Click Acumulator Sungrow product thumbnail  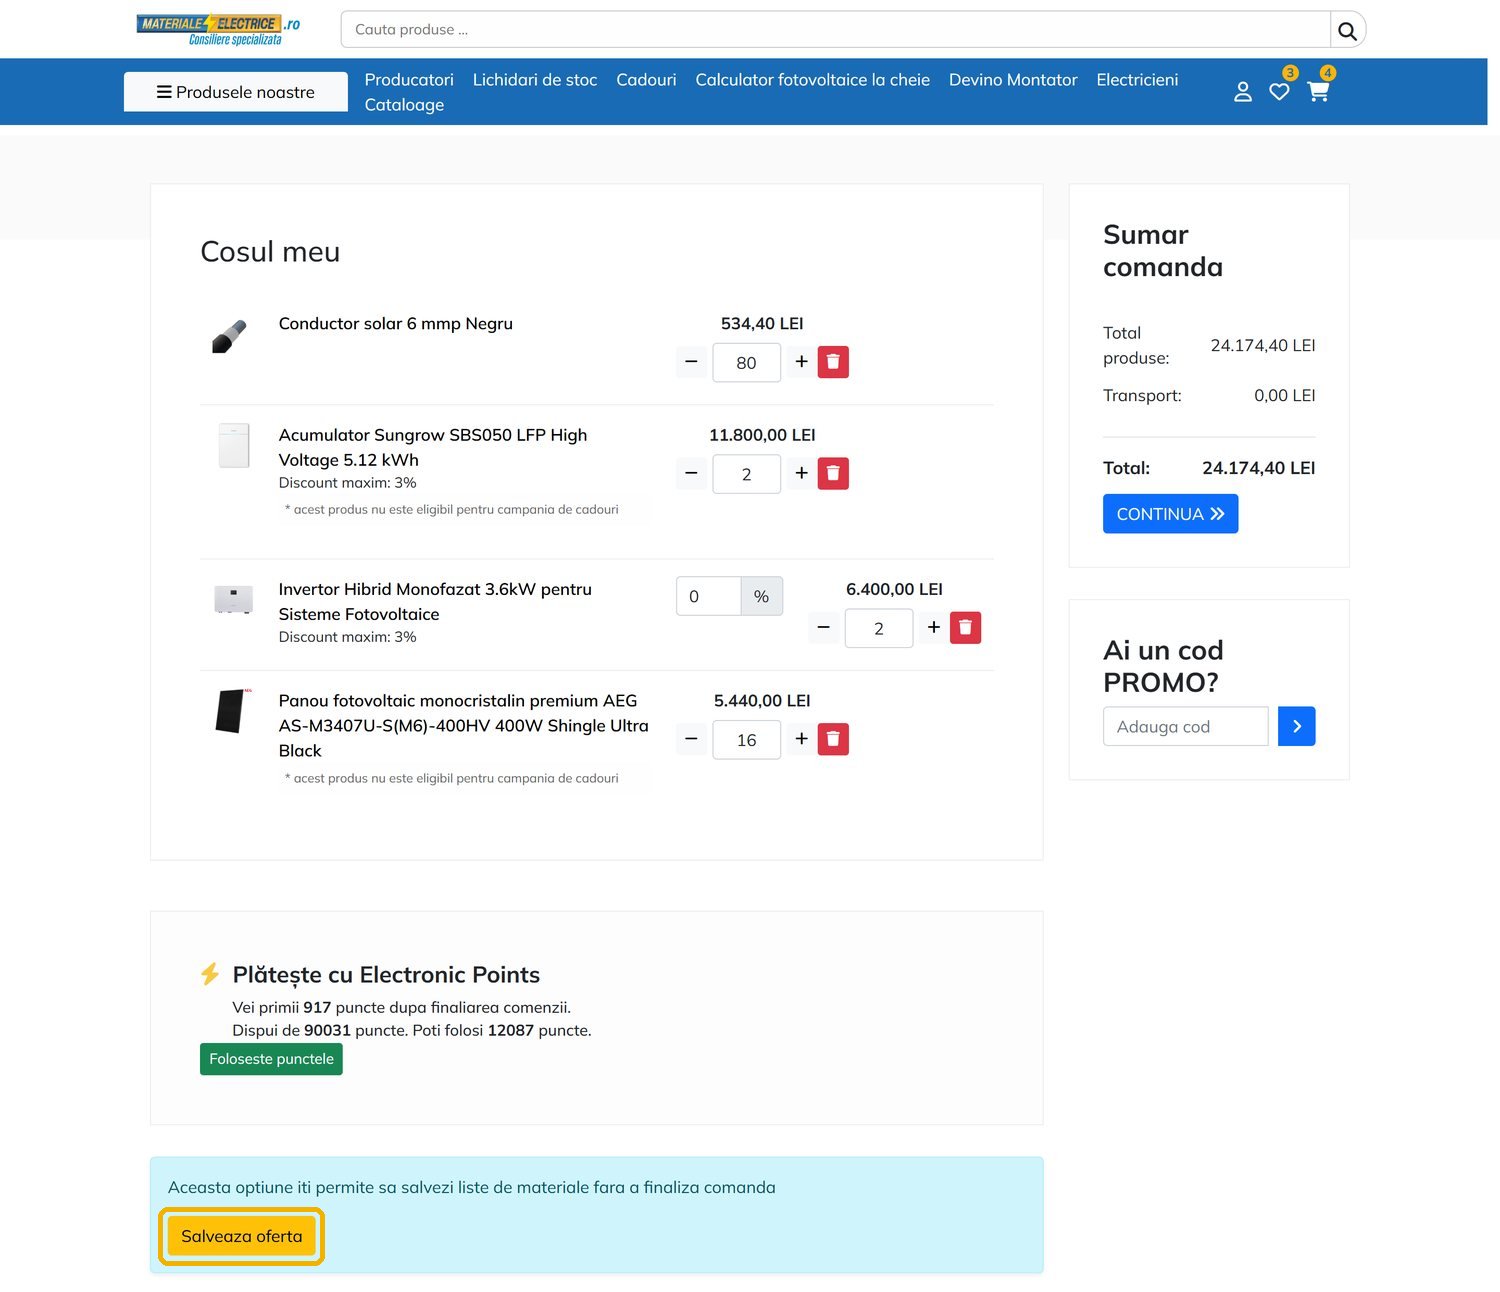point(234,446)
